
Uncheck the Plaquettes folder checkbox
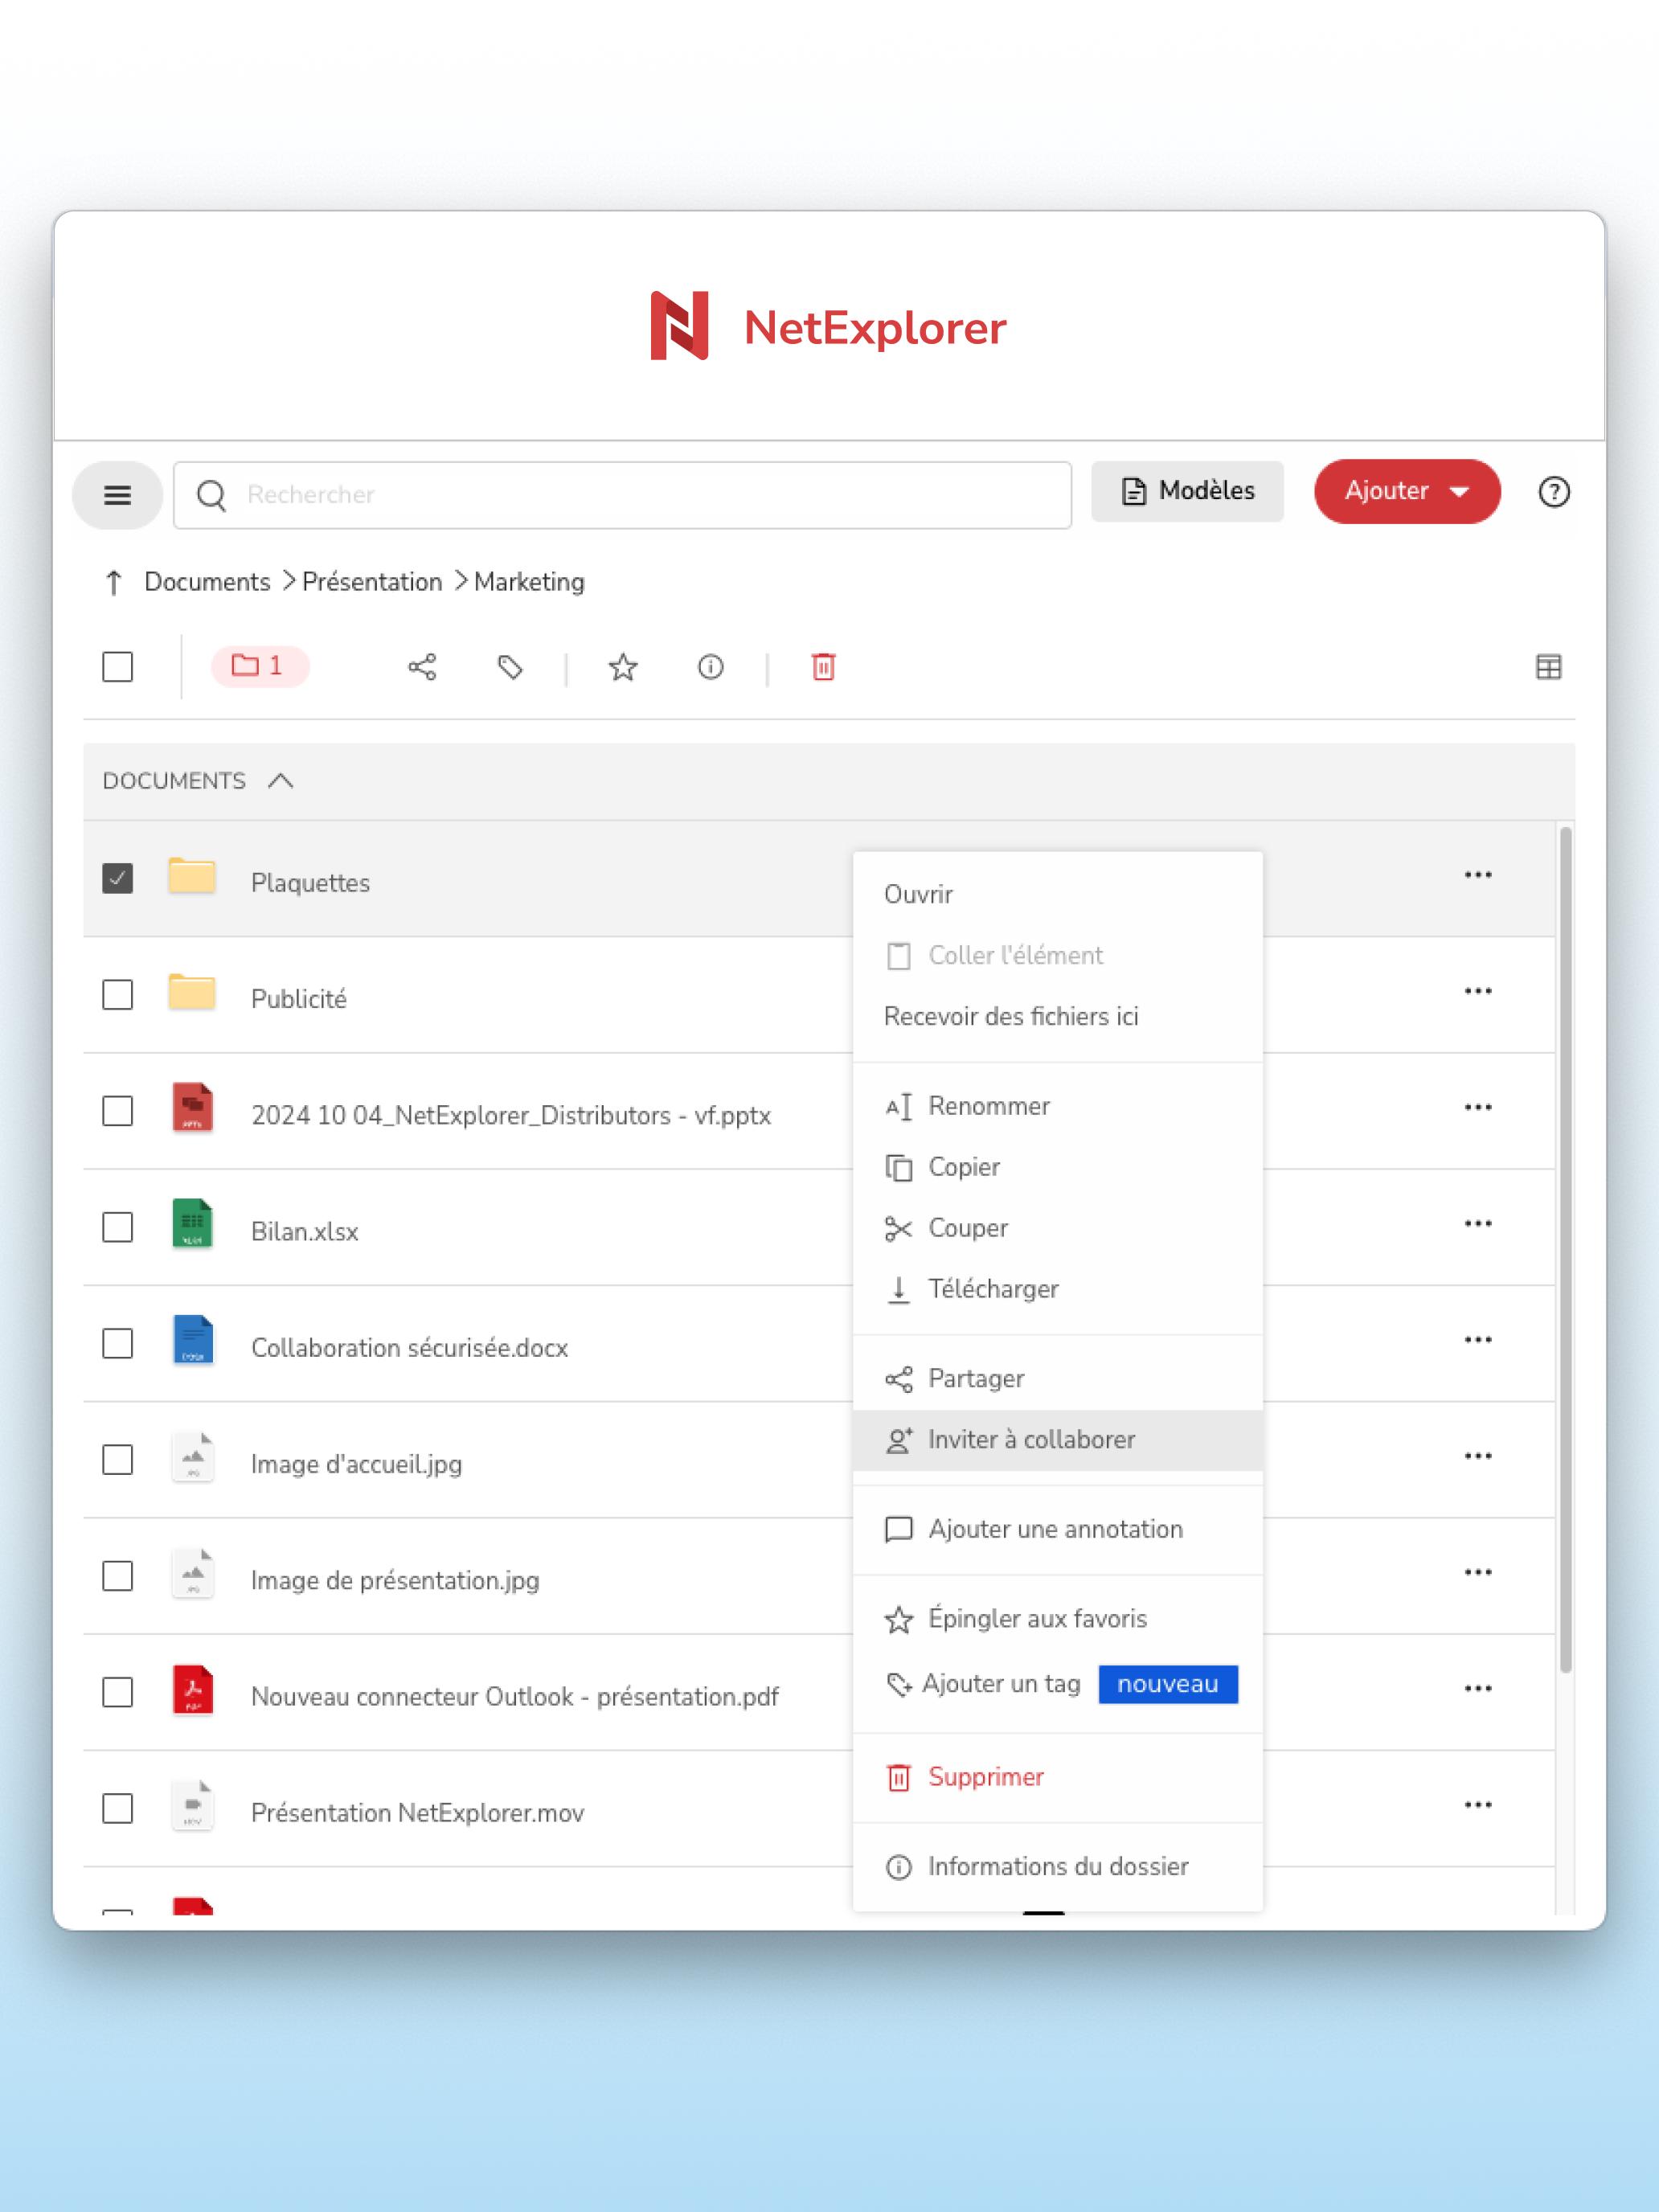118,878
